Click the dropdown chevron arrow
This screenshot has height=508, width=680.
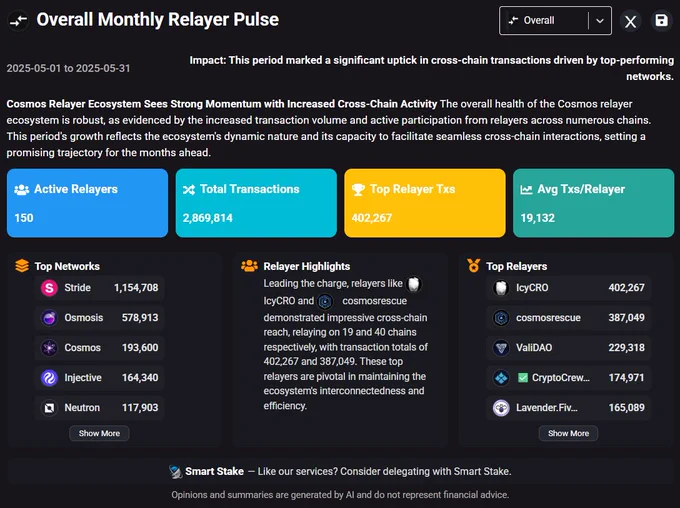(x=600, y=20)
